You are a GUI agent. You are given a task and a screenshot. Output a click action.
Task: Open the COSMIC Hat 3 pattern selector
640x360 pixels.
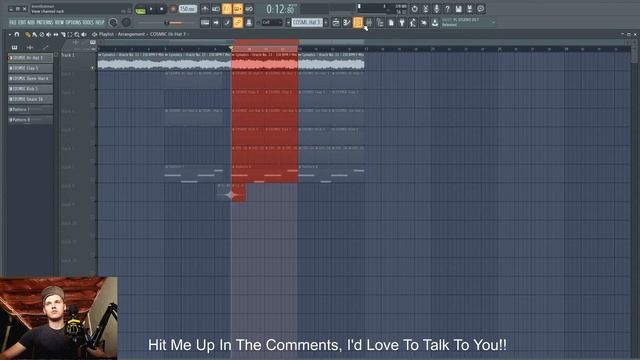pyautogui.click(x=307, y=22)
